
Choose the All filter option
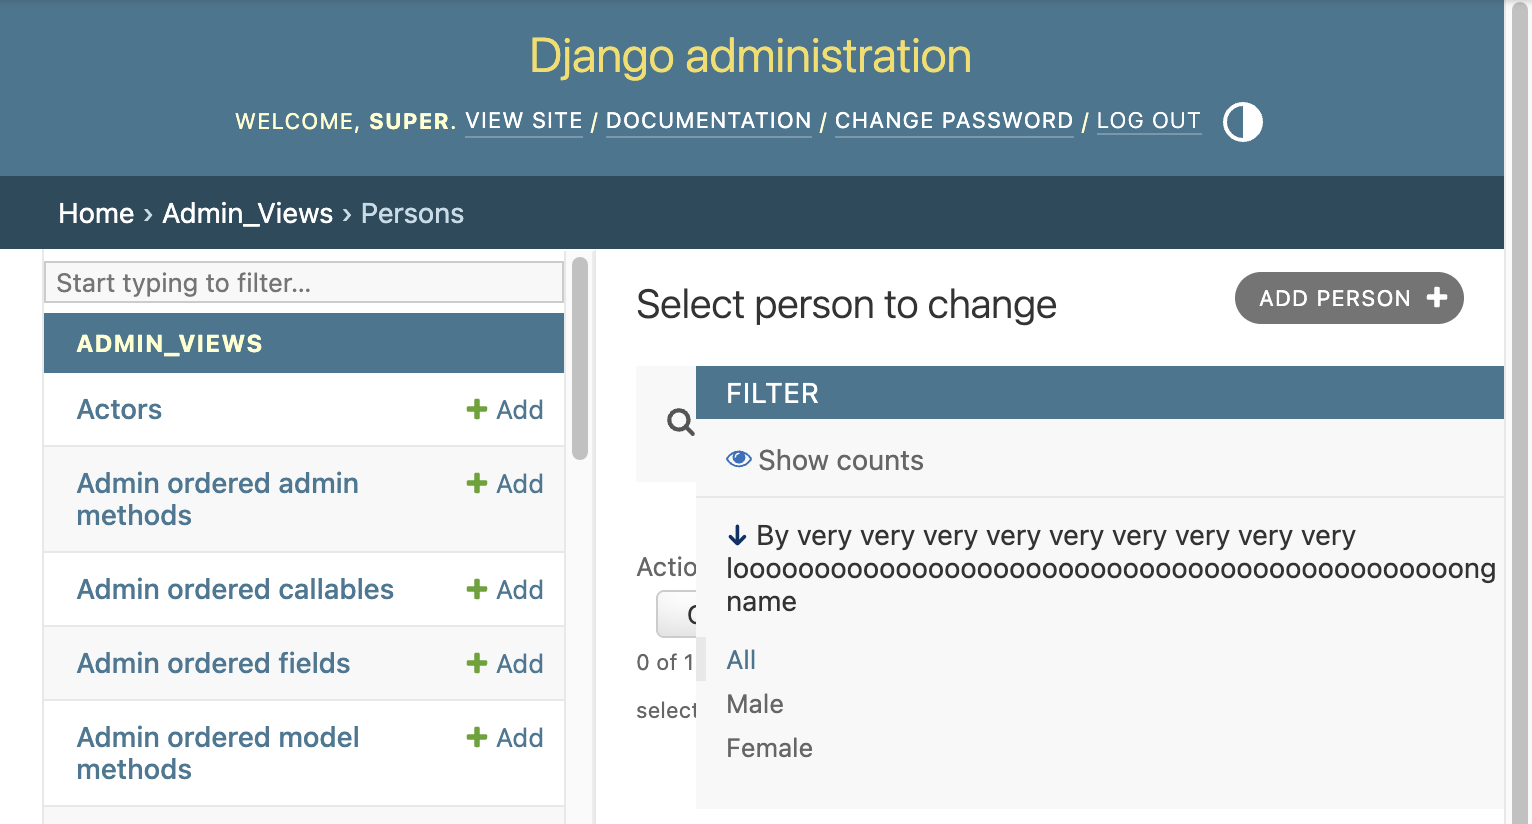pyautogui.click(x=741, y=660)
